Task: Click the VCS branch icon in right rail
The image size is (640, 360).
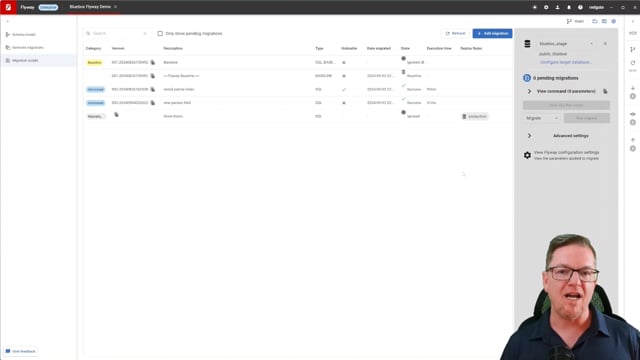Action: pyautogui.click(x=633, y=49)
